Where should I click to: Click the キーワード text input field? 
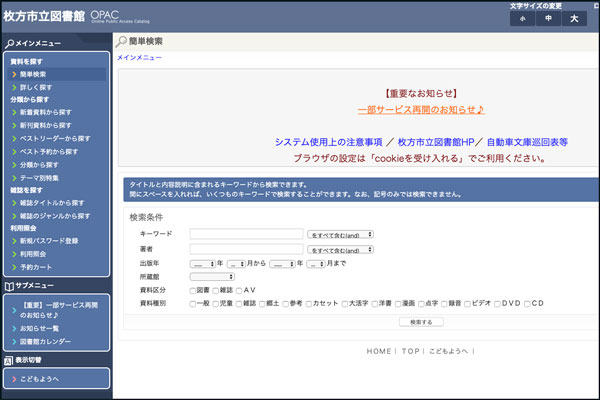click(x=246, y=234)
